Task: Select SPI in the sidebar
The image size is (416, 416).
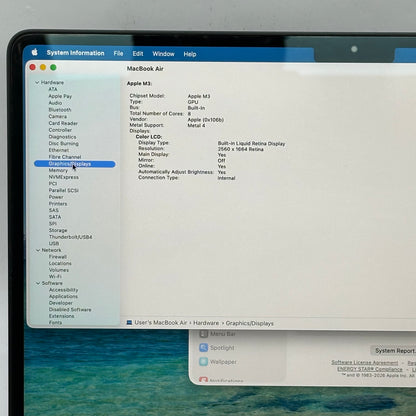Action: tap(53, 224)
